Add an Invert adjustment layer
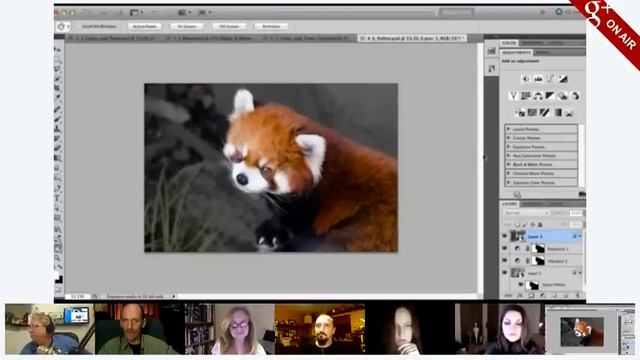This screenshot has width=640, height=360. (x=520, y=113)
